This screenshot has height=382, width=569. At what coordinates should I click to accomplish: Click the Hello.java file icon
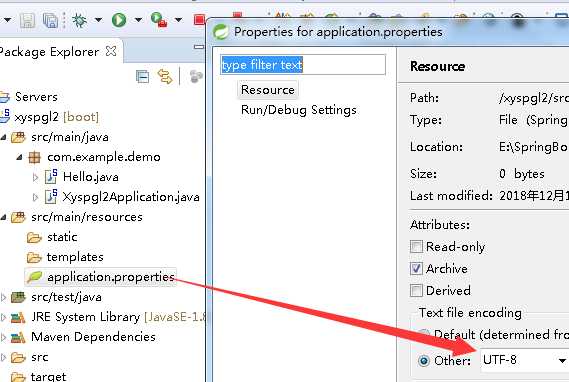pyautogui.click(x=51, y=177)
